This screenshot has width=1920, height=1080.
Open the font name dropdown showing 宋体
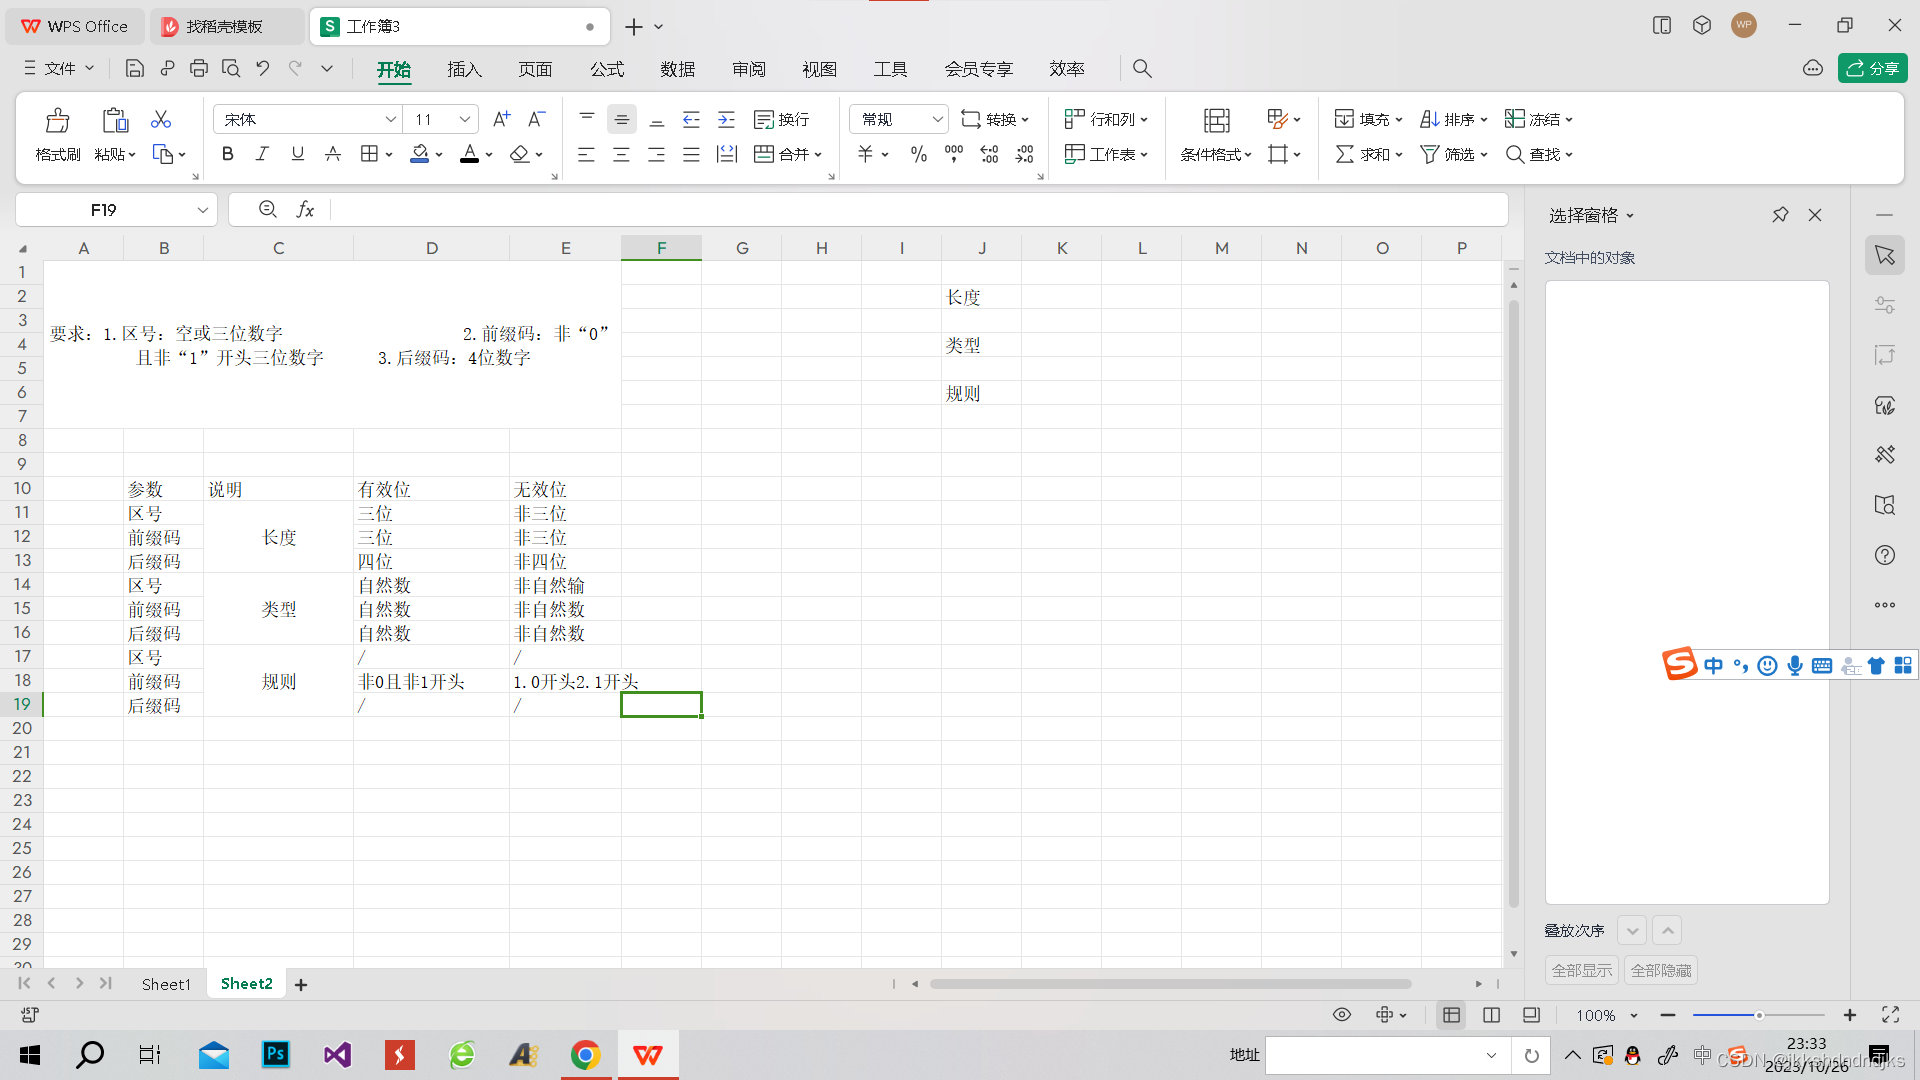point(390,119)
